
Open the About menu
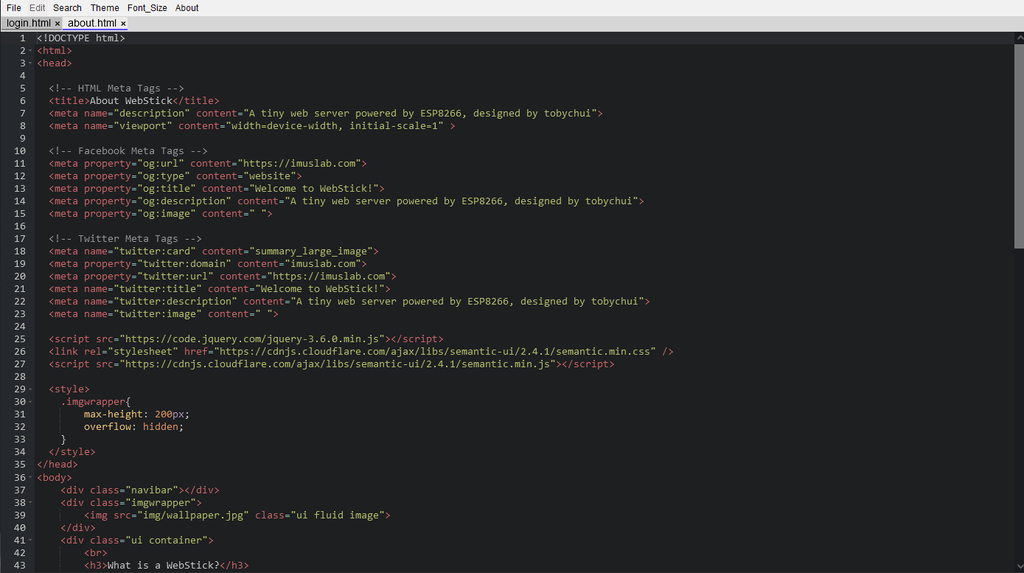click(x=187, y=8)
